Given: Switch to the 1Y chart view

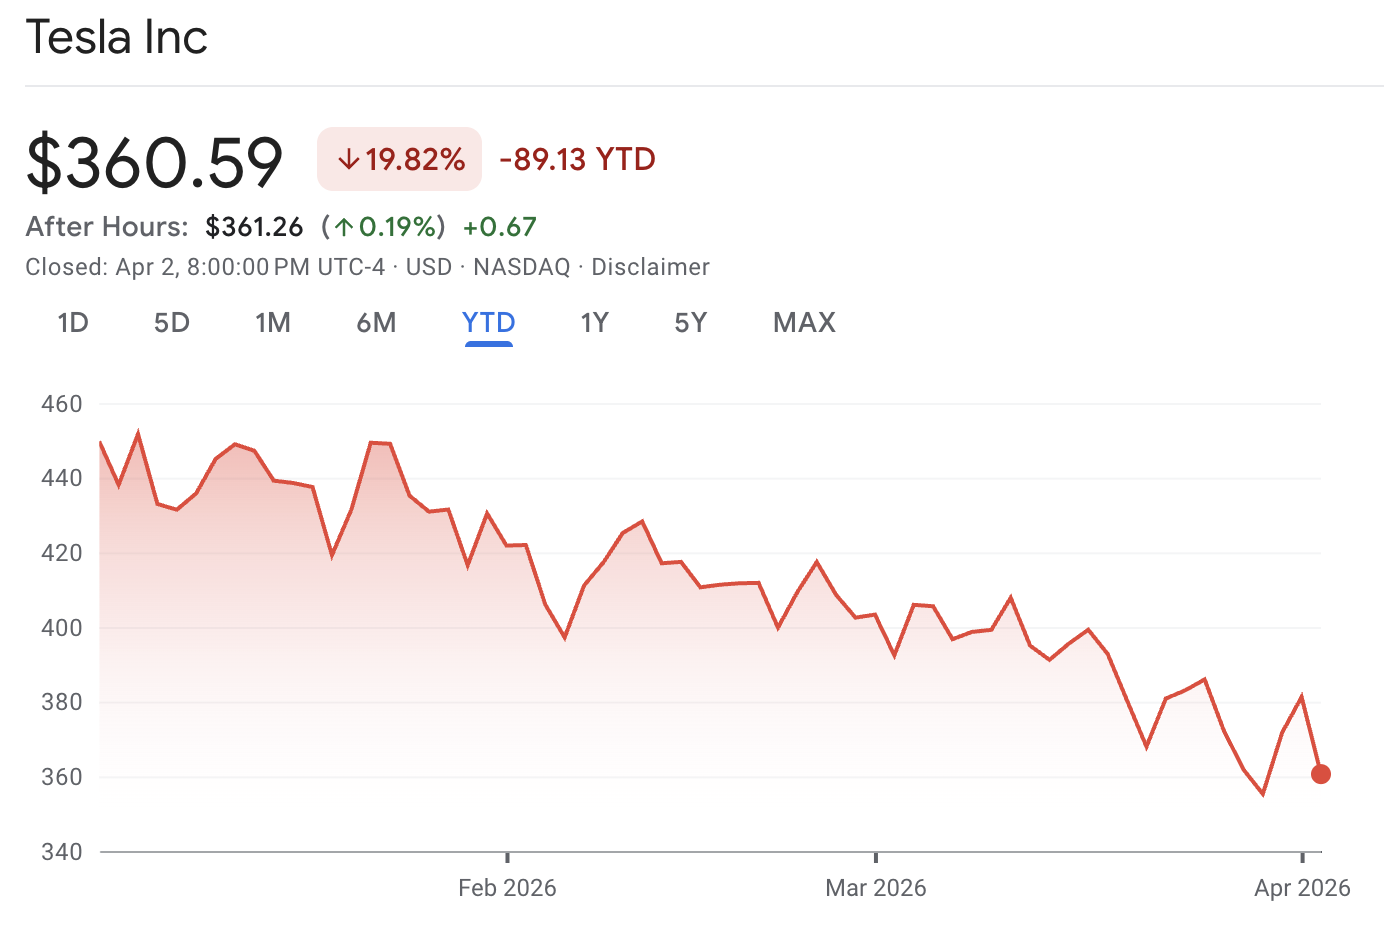Looking at the screenshot, I should 594,322.
